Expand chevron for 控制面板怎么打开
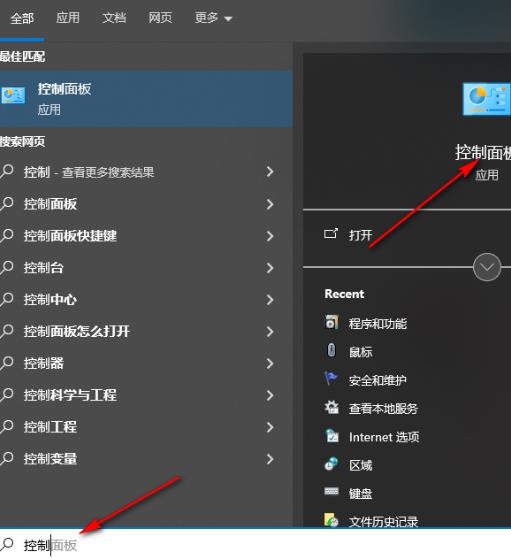This screenshot has height=558, width=511. tap(270, 331)
